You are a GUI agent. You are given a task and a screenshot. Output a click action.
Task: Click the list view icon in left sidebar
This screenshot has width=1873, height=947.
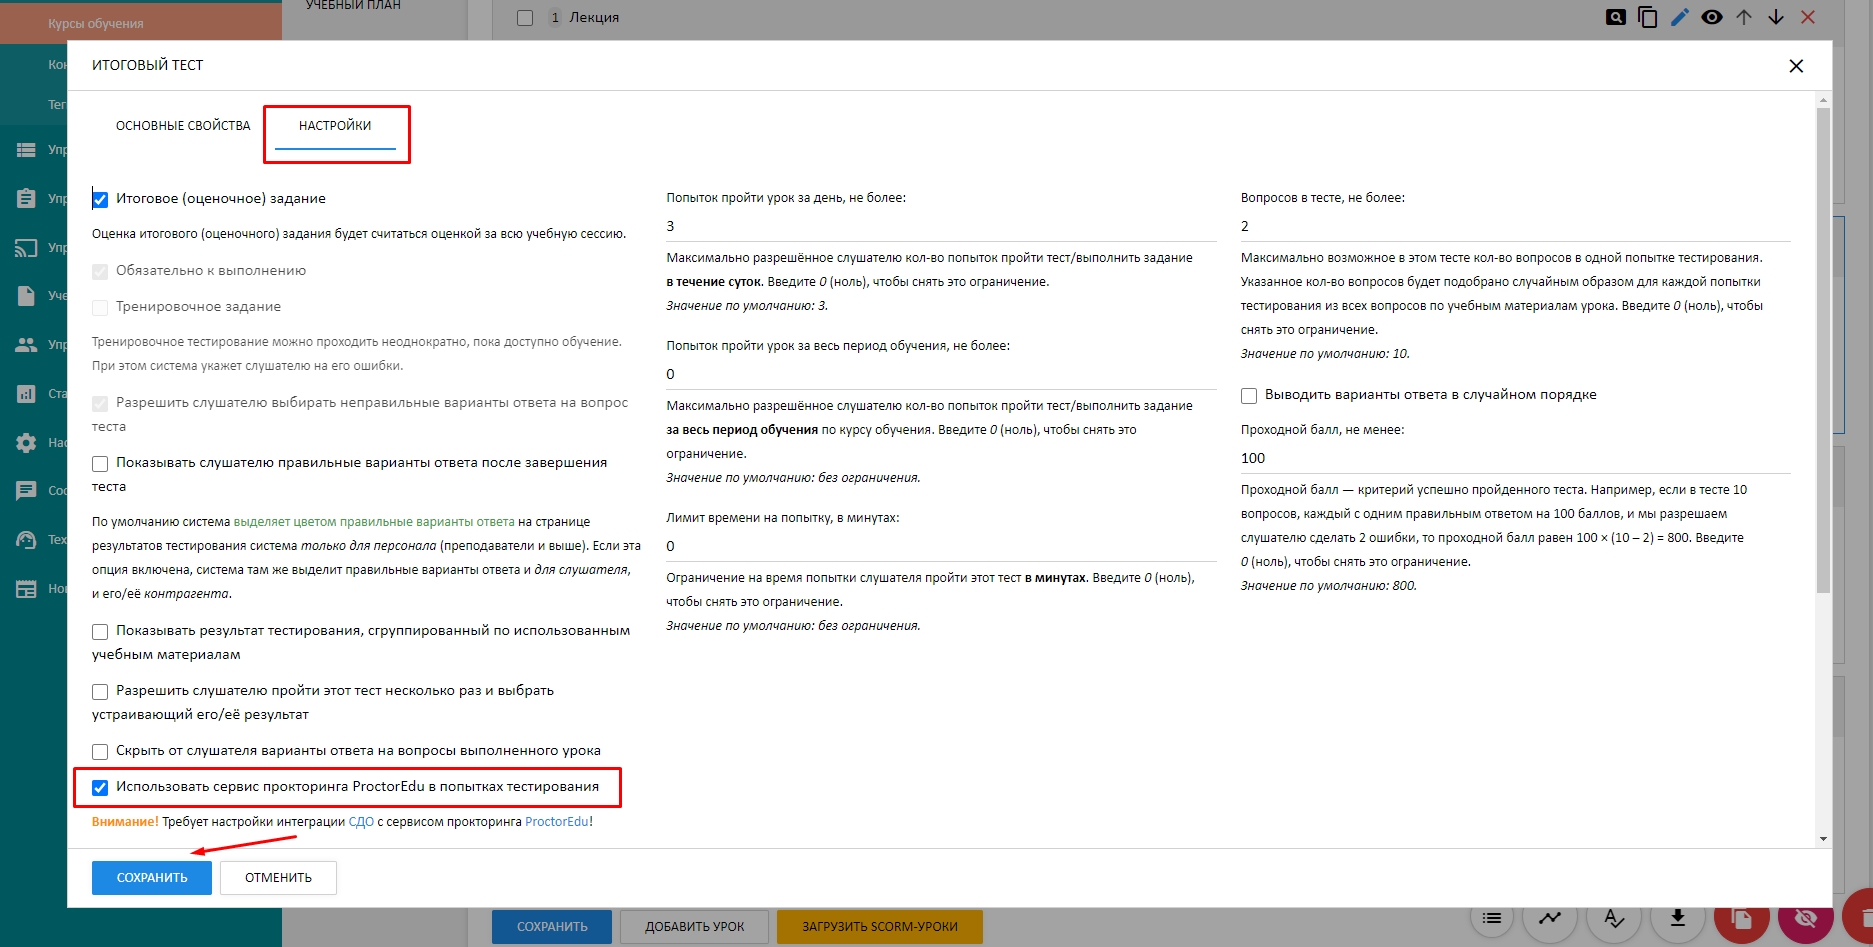[27, 150]
